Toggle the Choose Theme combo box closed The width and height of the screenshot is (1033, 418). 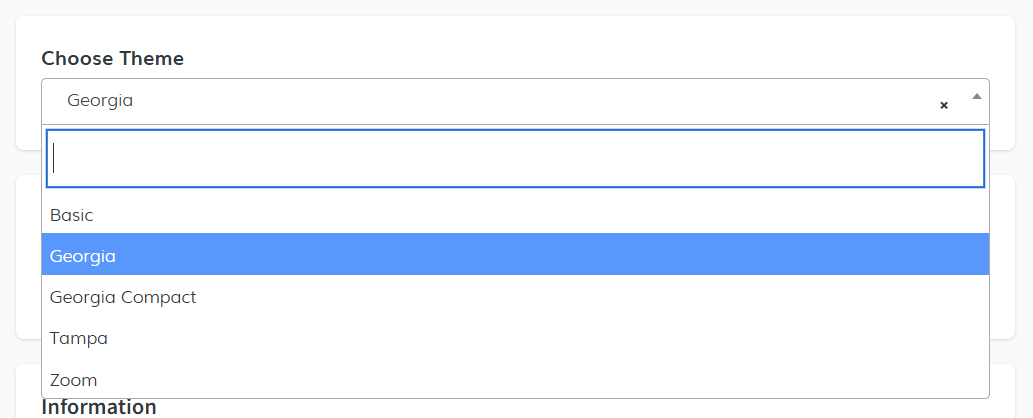pos(976,96)
